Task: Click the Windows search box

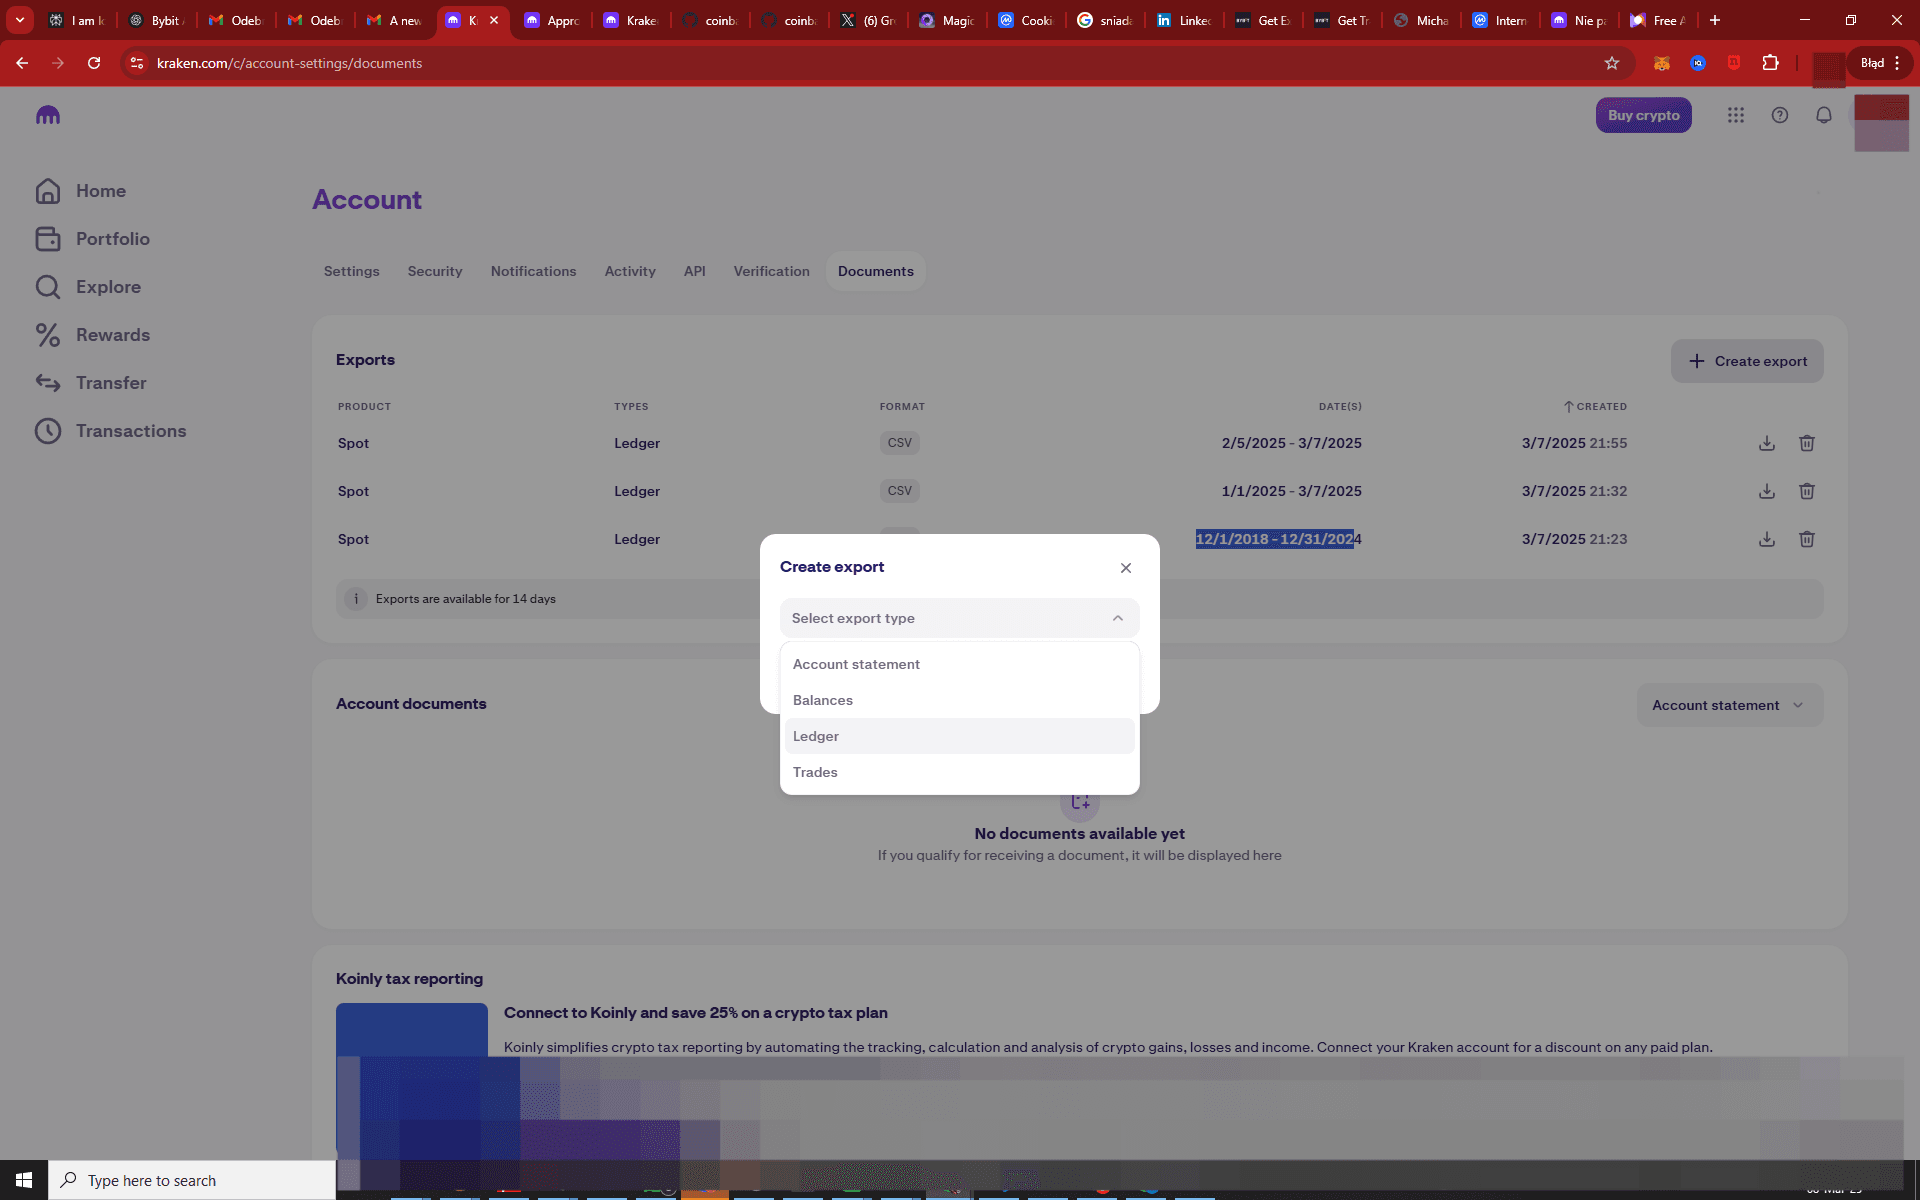Action: click(x=192, y=1180)
